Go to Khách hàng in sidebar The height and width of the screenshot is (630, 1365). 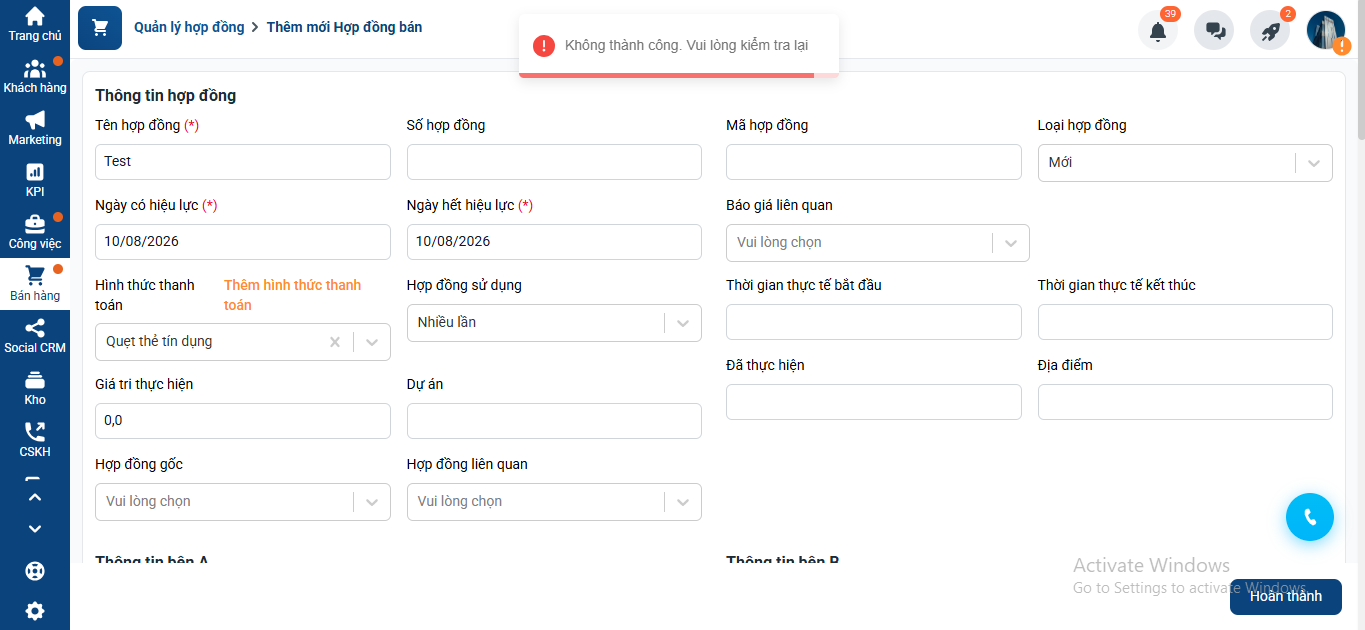tap(35, 76)
